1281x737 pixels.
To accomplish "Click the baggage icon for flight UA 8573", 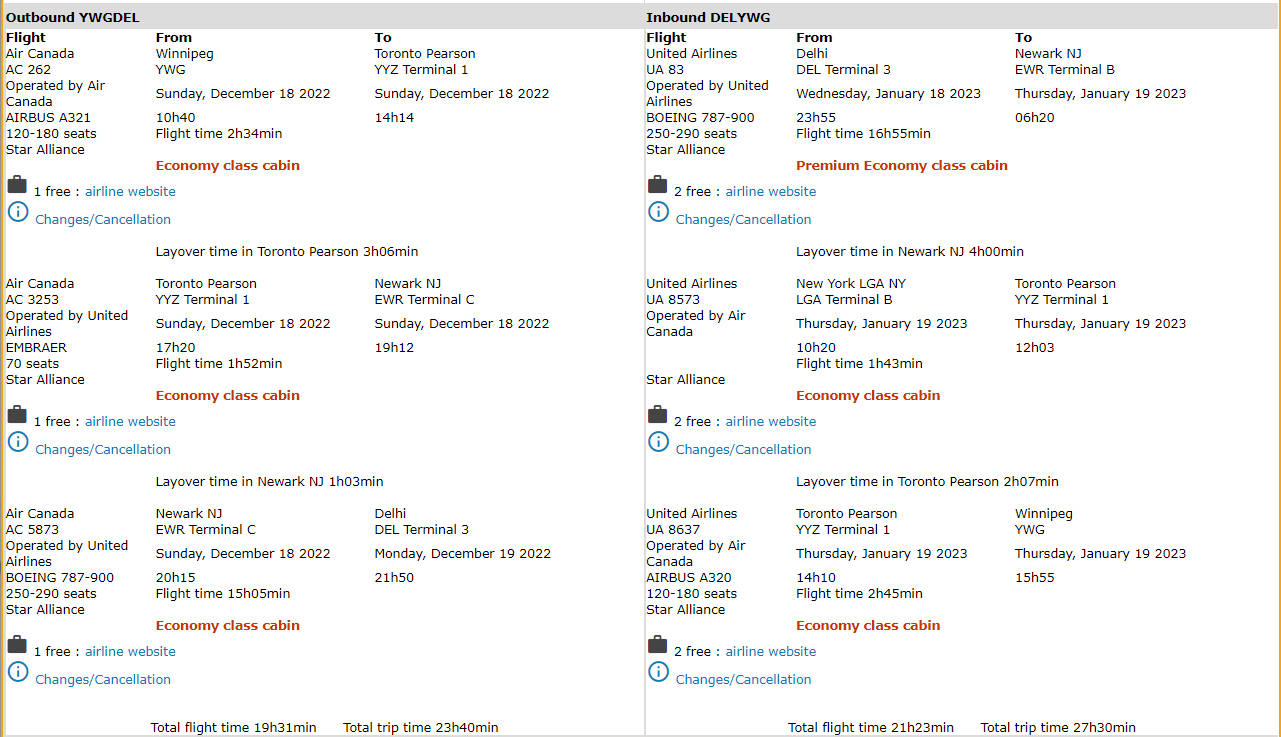I will pos(657,415).
